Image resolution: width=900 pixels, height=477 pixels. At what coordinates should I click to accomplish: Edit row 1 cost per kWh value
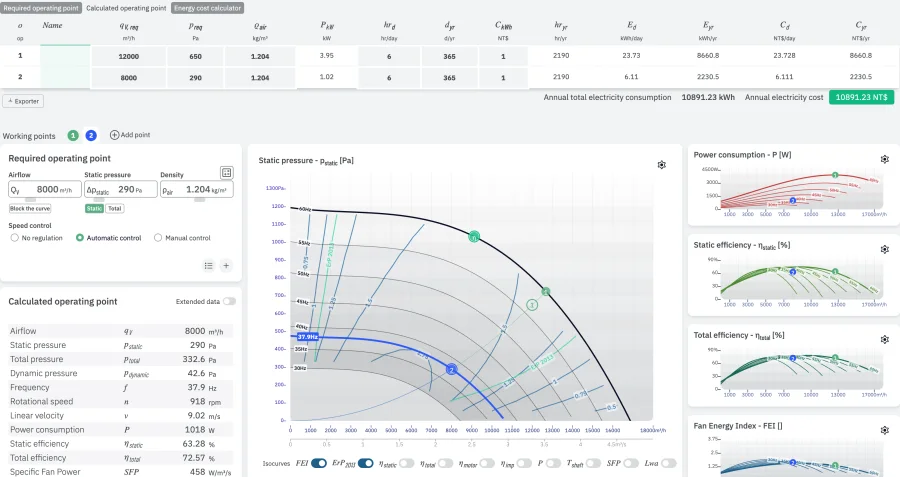[x=503, y=56]
